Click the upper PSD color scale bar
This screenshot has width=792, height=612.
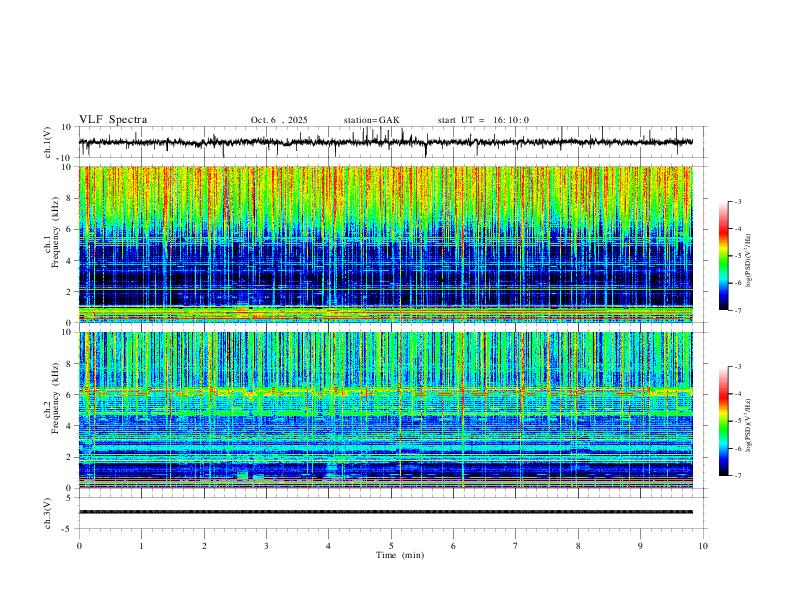point(724,256)
